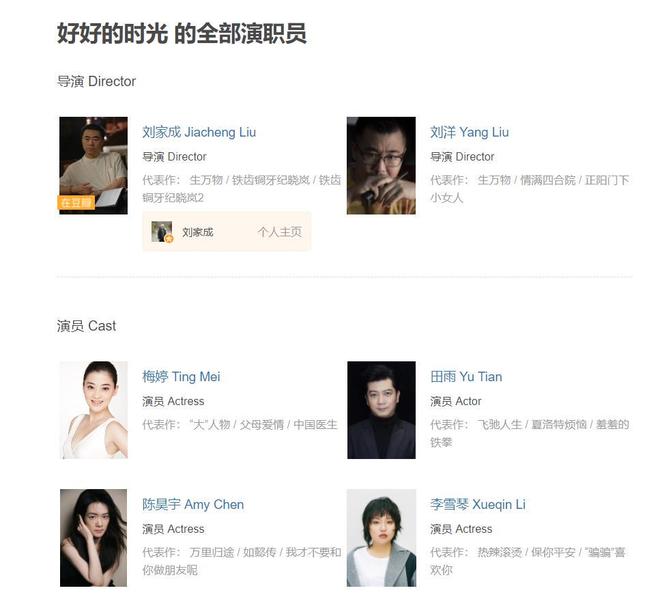The image size is (660, 597).
Task: Click Xueqin Li's portrait photo
Action: pos(381,538)
